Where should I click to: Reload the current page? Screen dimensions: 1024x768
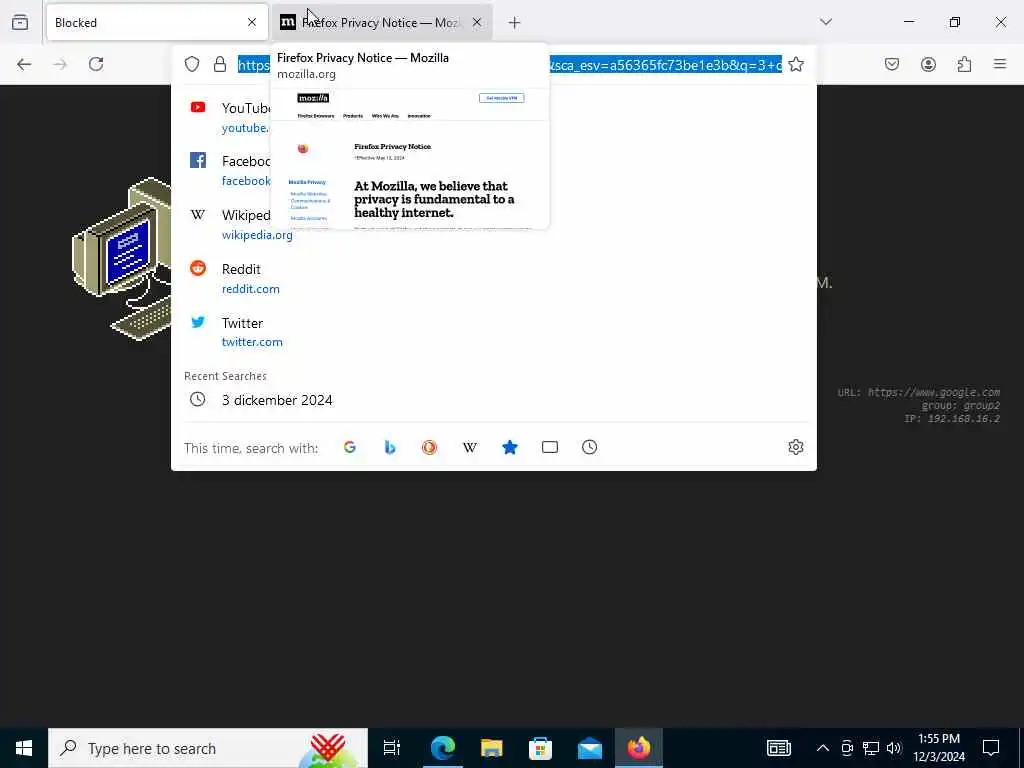click(96, 64)
